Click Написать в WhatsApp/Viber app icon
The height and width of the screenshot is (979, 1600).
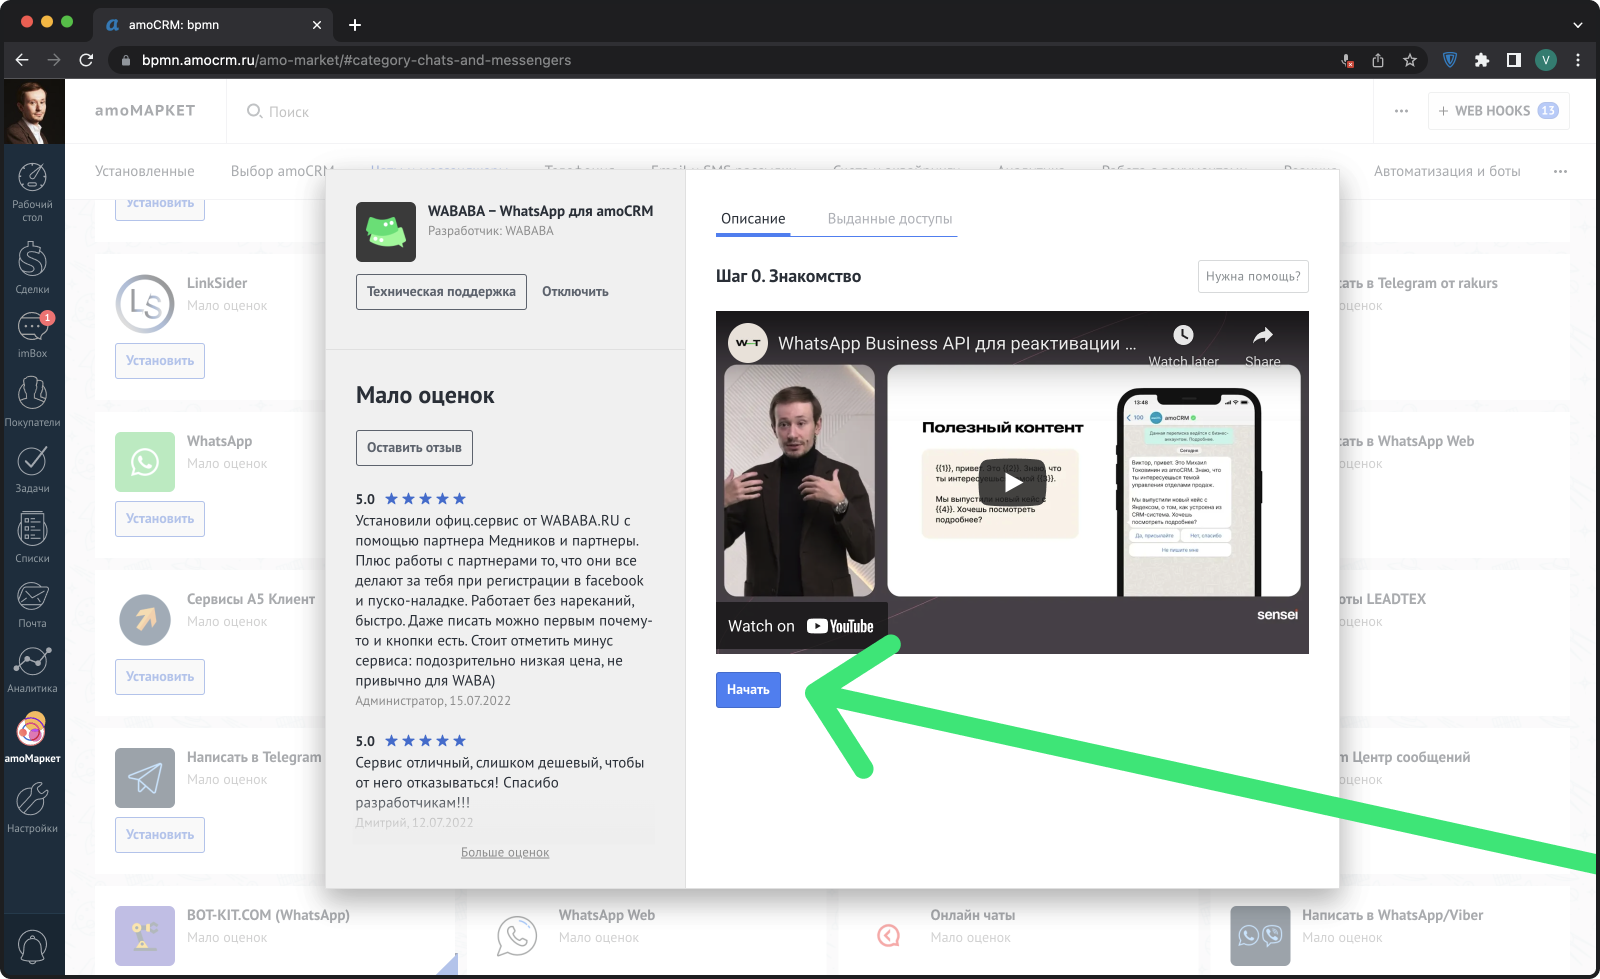1260,936
